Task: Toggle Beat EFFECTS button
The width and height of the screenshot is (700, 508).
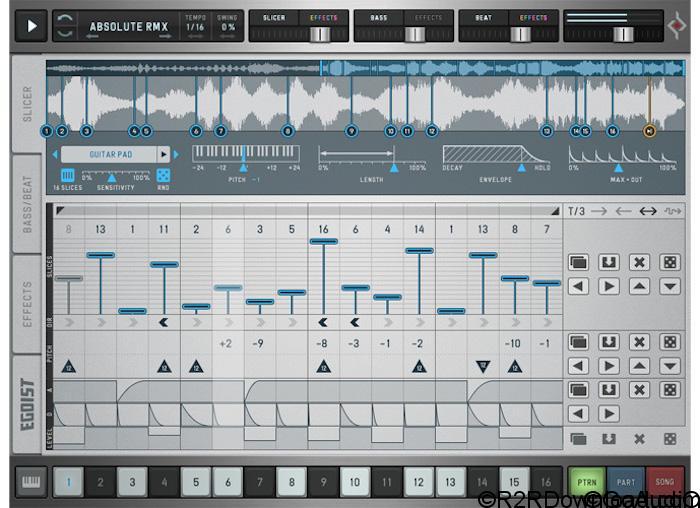Action: (533, 18)
